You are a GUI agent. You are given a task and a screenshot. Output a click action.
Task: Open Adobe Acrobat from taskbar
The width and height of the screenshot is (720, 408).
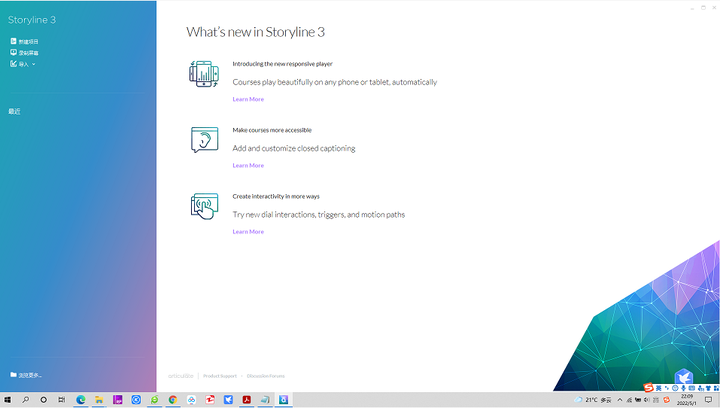pyautogui.click(x=247, y=400)
